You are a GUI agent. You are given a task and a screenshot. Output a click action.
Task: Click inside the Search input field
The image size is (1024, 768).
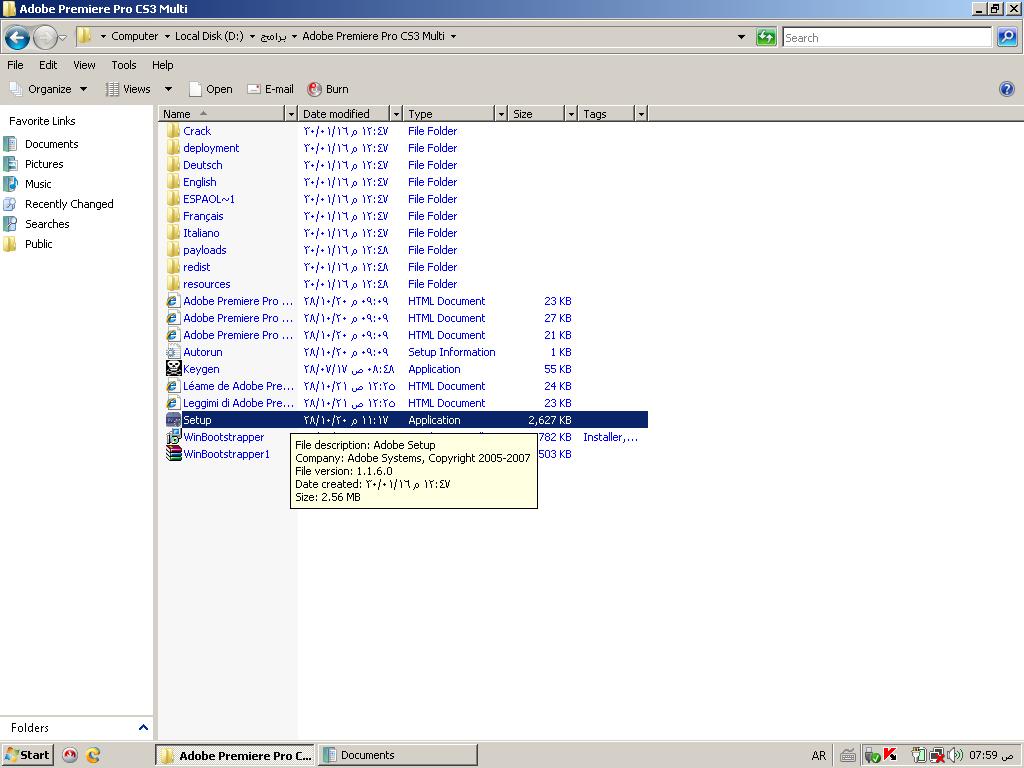[x=886, y=37]
